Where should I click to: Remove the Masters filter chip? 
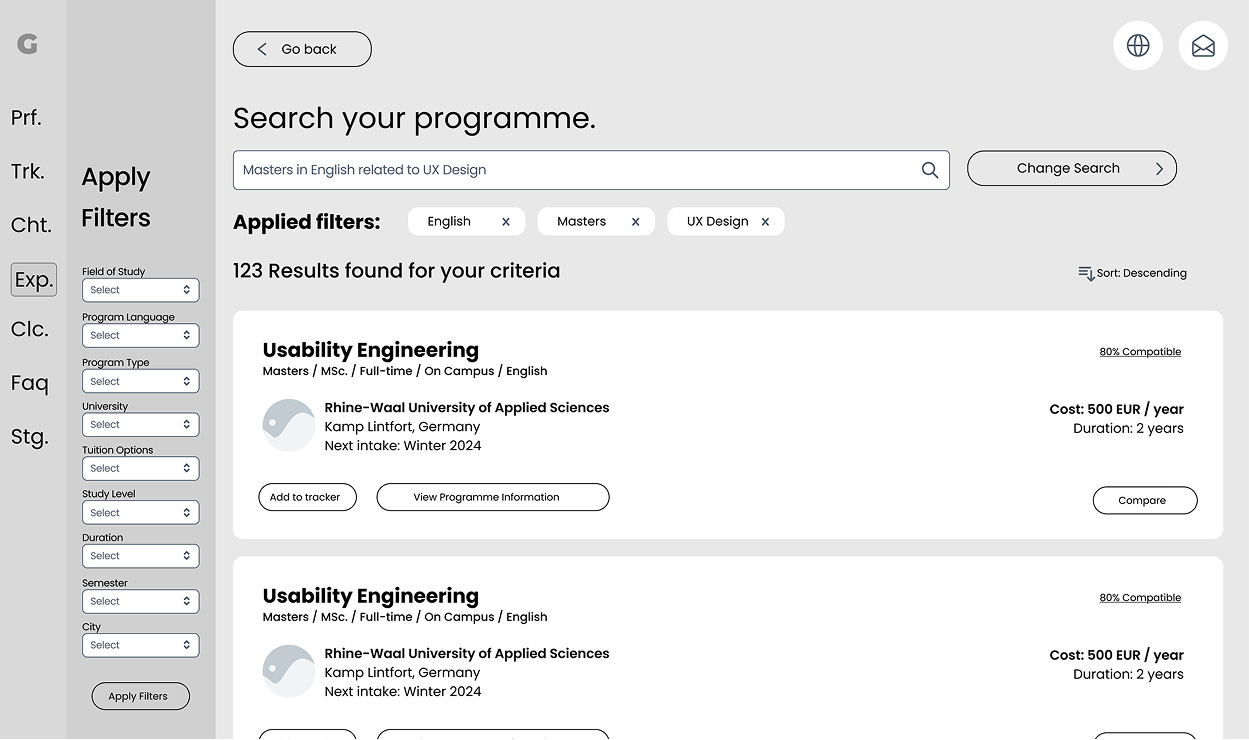coord(635,222)
